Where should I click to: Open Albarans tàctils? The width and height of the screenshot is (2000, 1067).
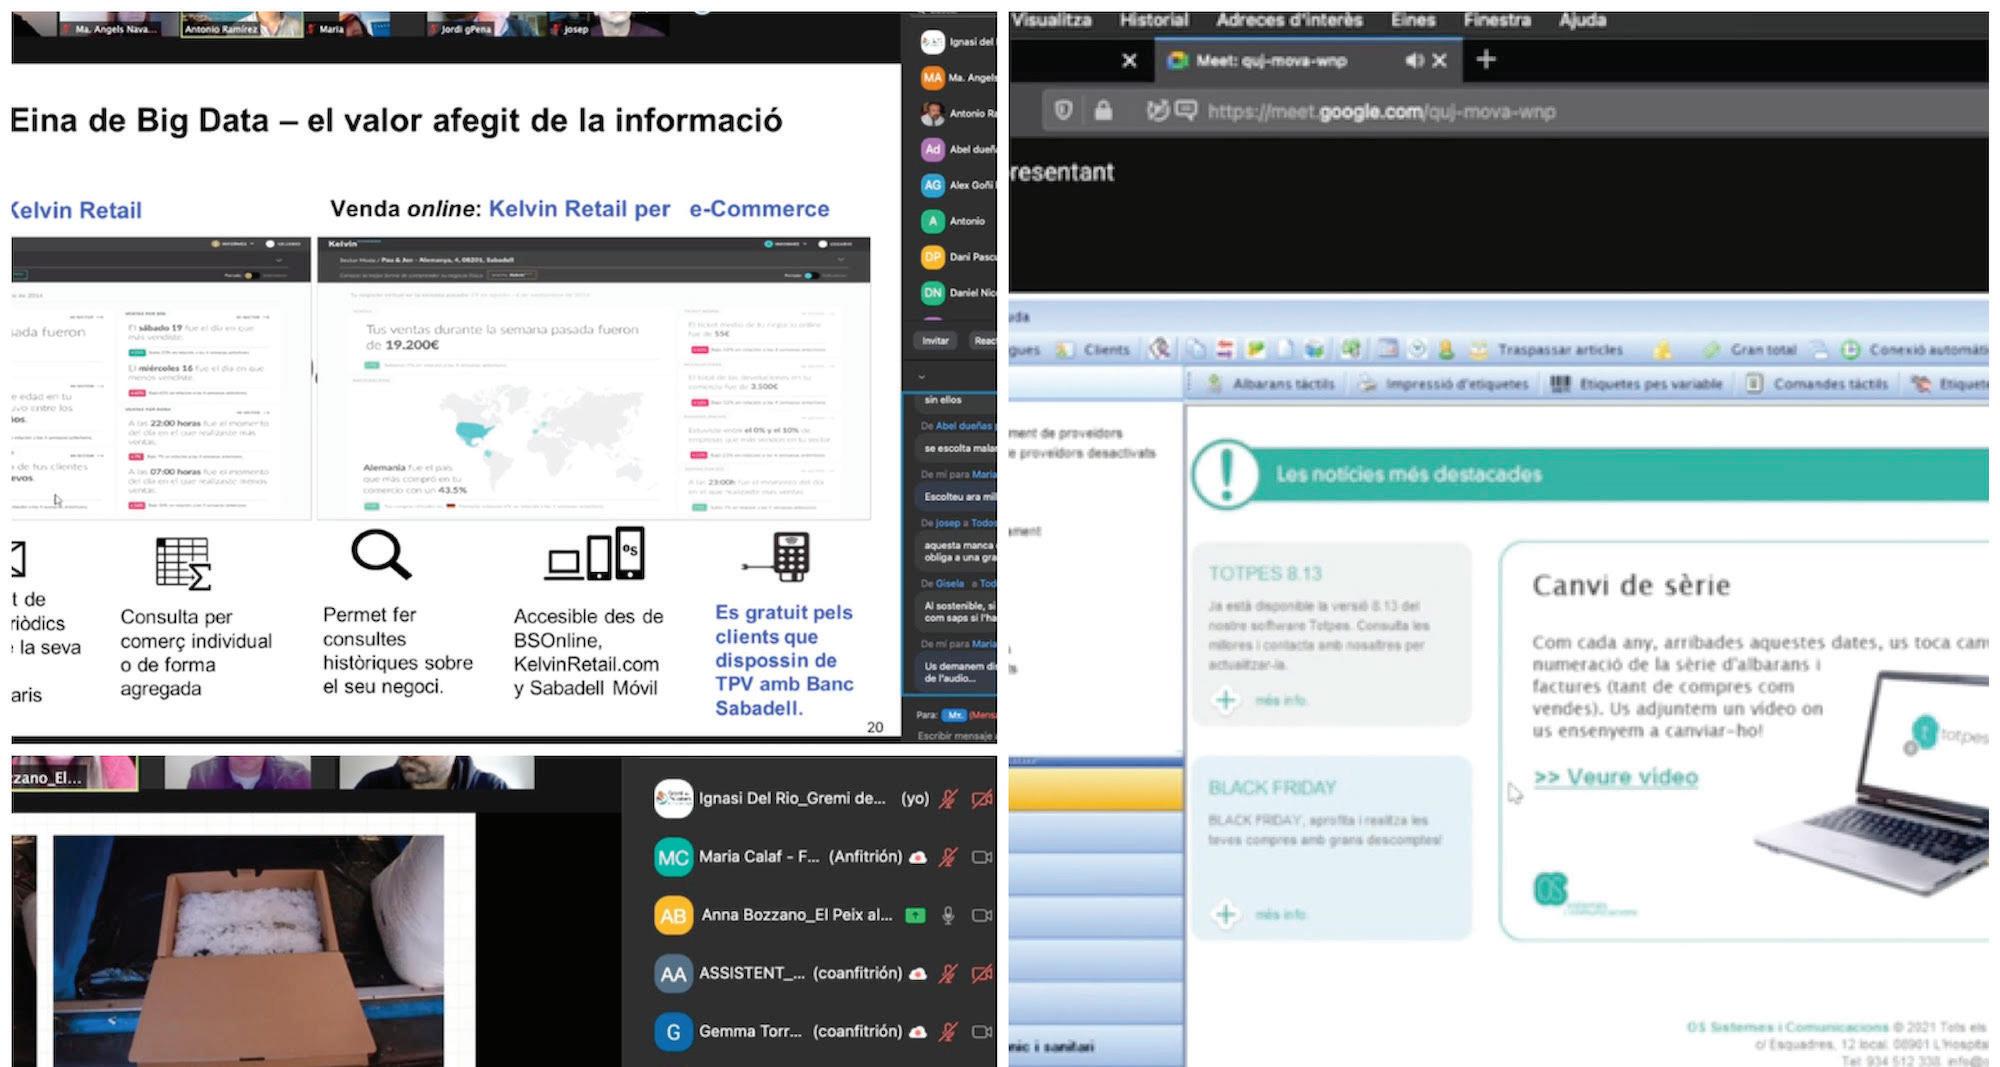1270,384
